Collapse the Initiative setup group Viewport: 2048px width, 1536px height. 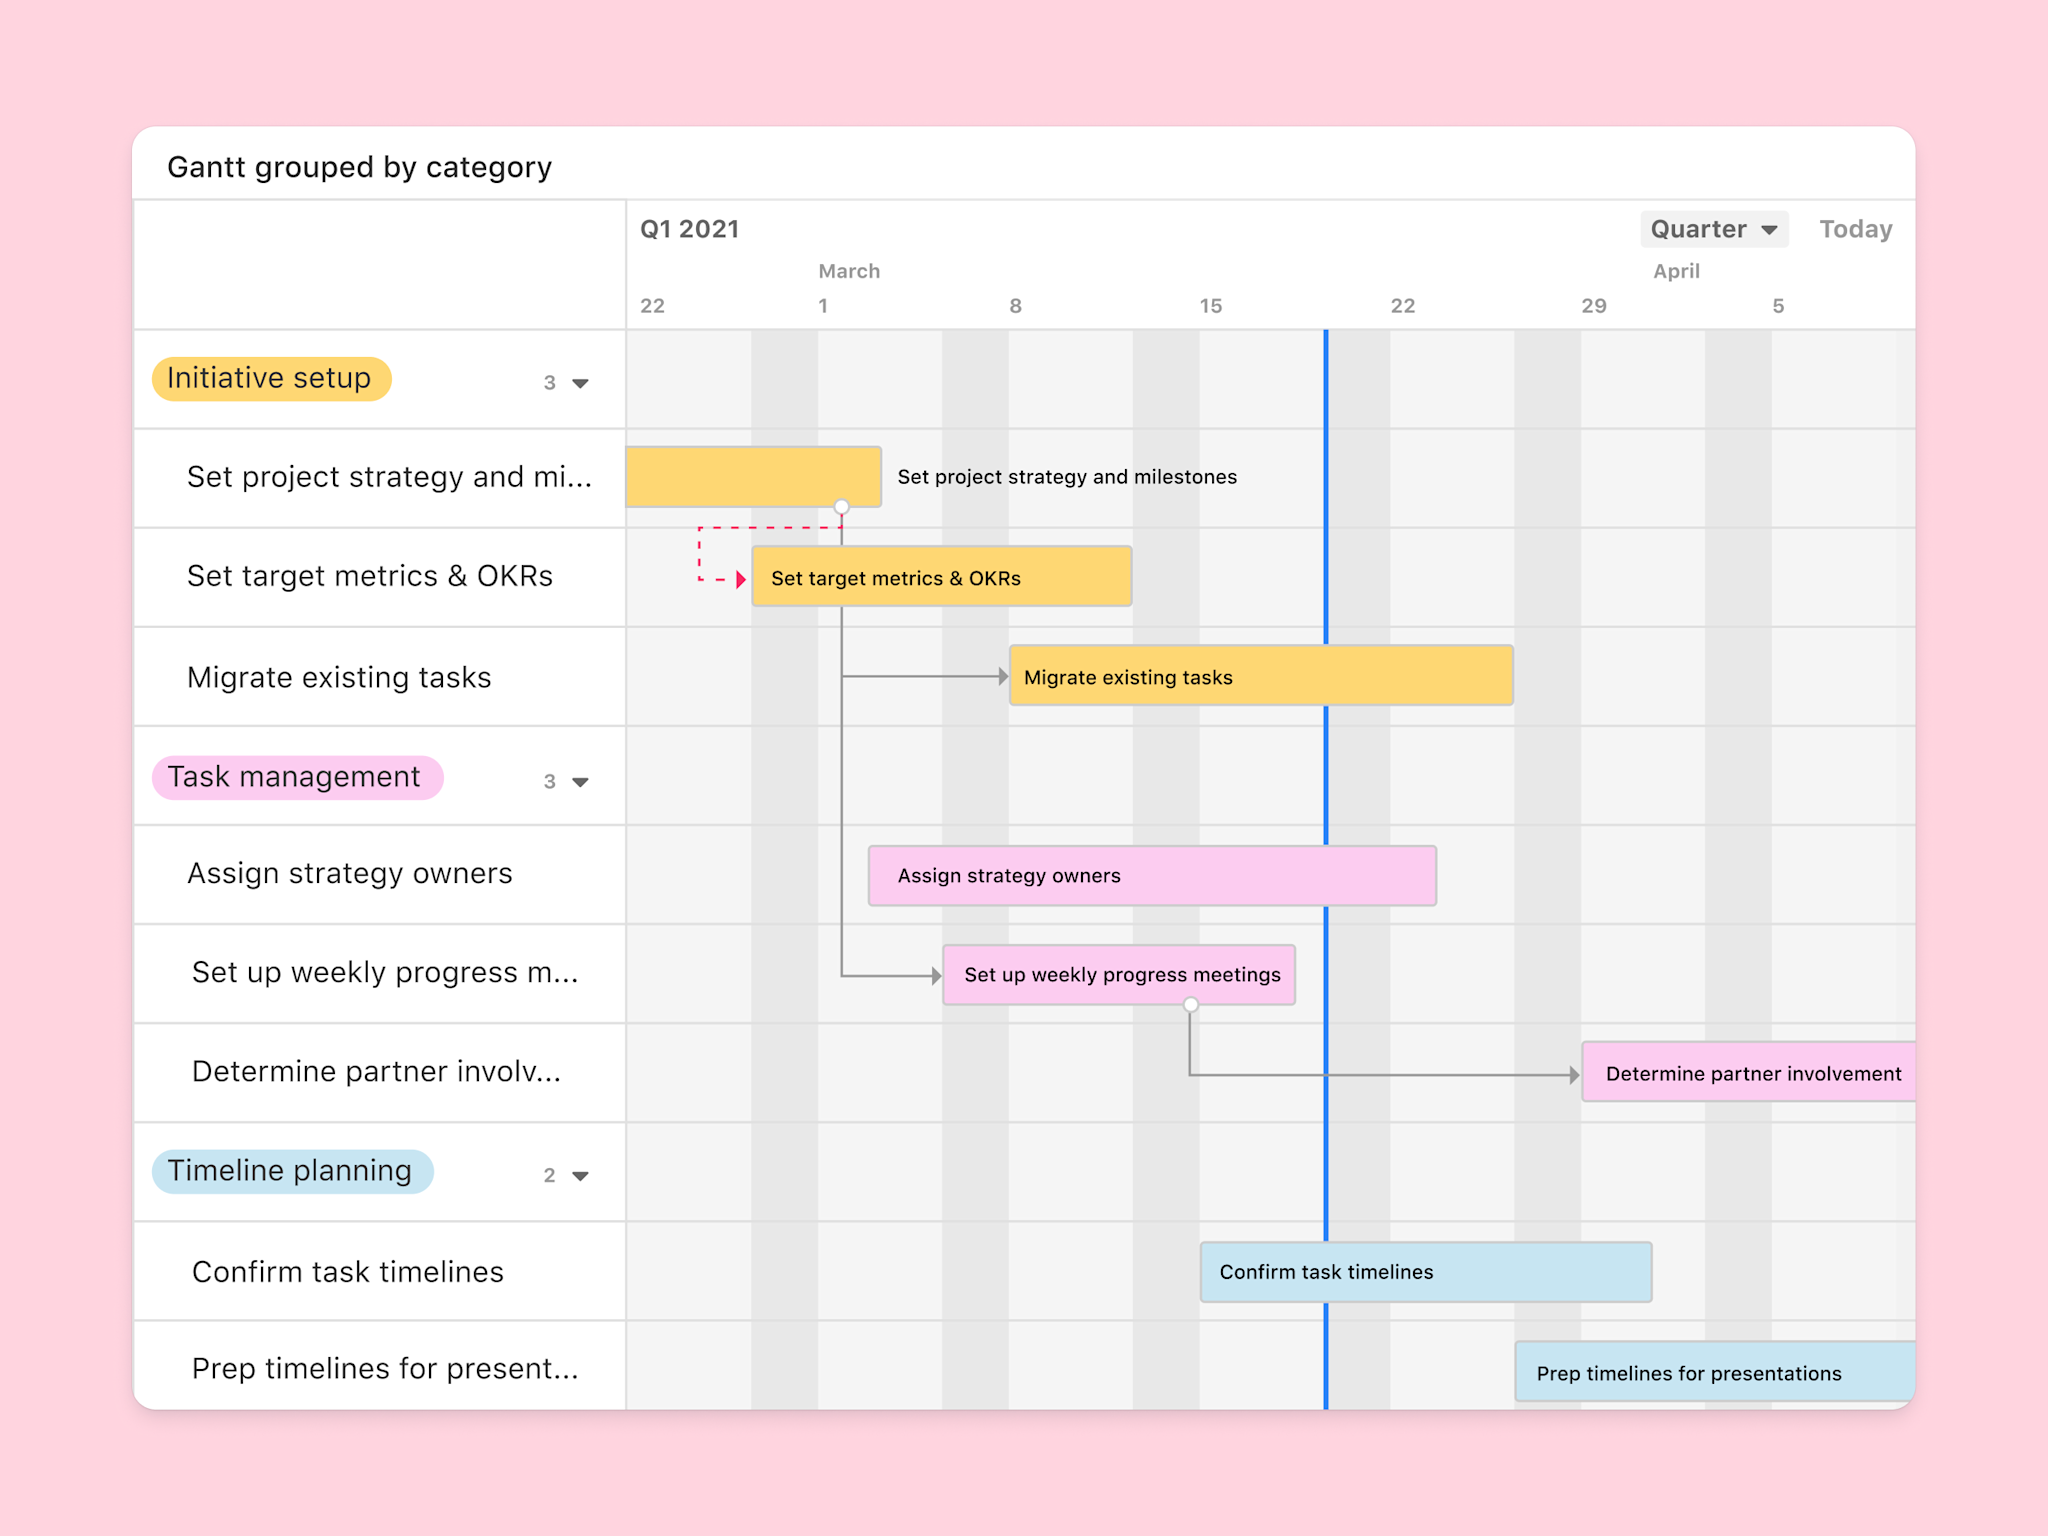(578, 382)
